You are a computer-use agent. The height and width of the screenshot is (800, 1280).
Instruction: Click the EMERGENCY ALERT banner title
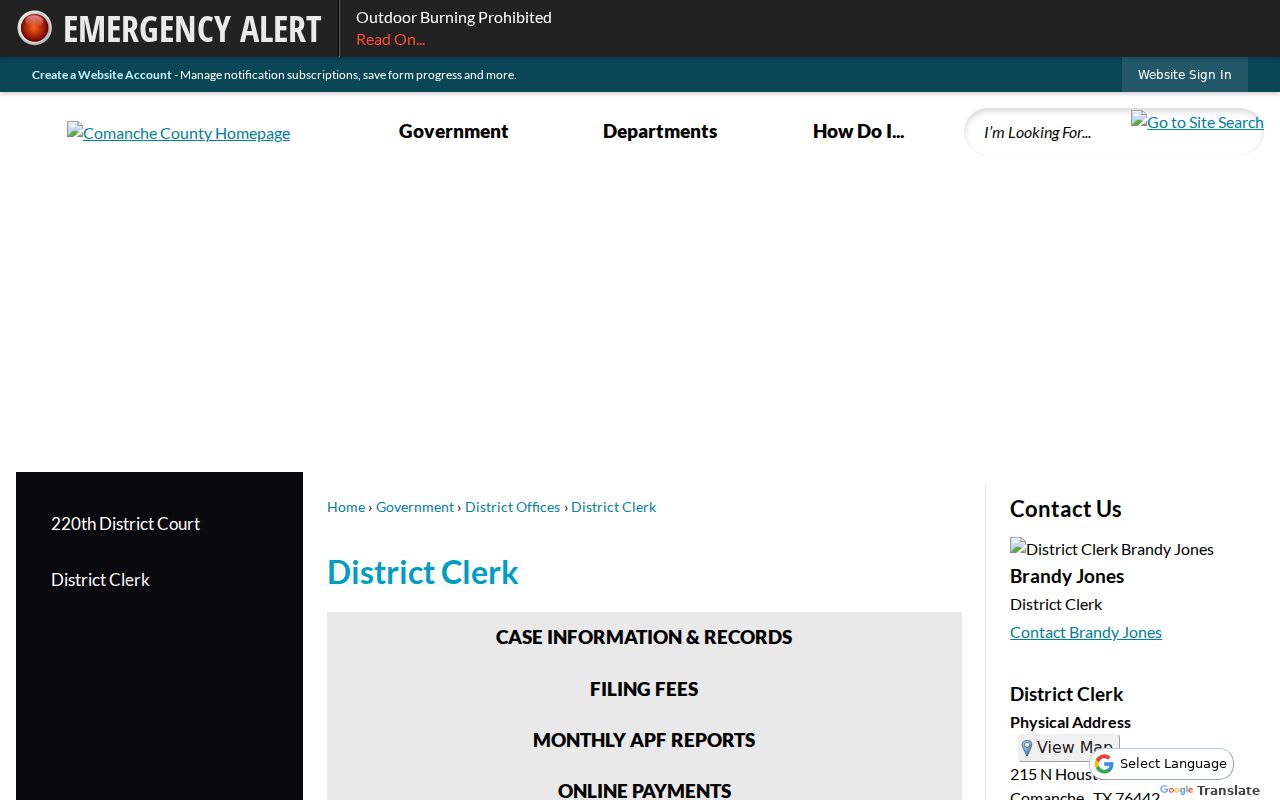pos(192,29)
